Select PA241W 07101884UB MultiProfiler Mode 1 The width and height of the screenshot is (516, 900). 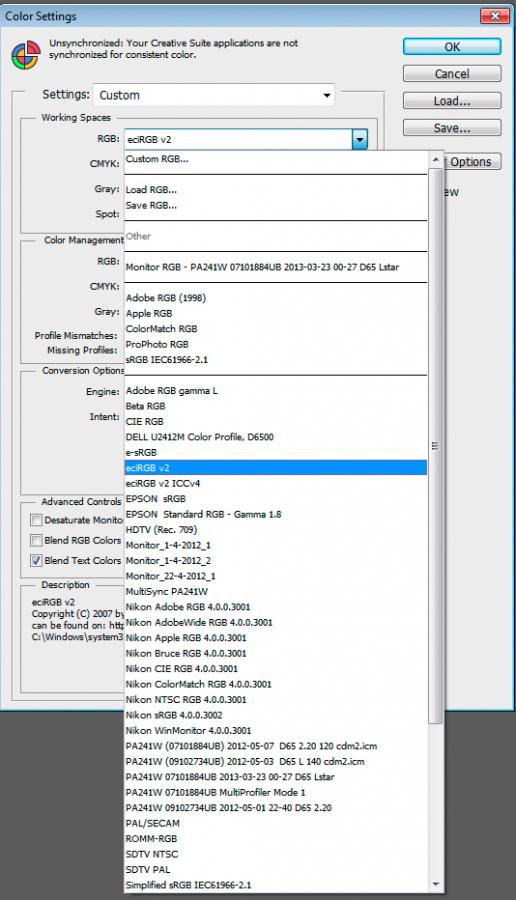pyautogui.click(x=276, y=792)
